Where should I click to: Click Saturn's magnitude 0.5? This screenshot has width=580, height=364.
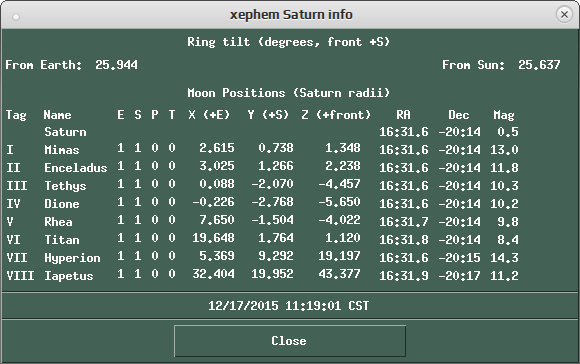point(508,132)
